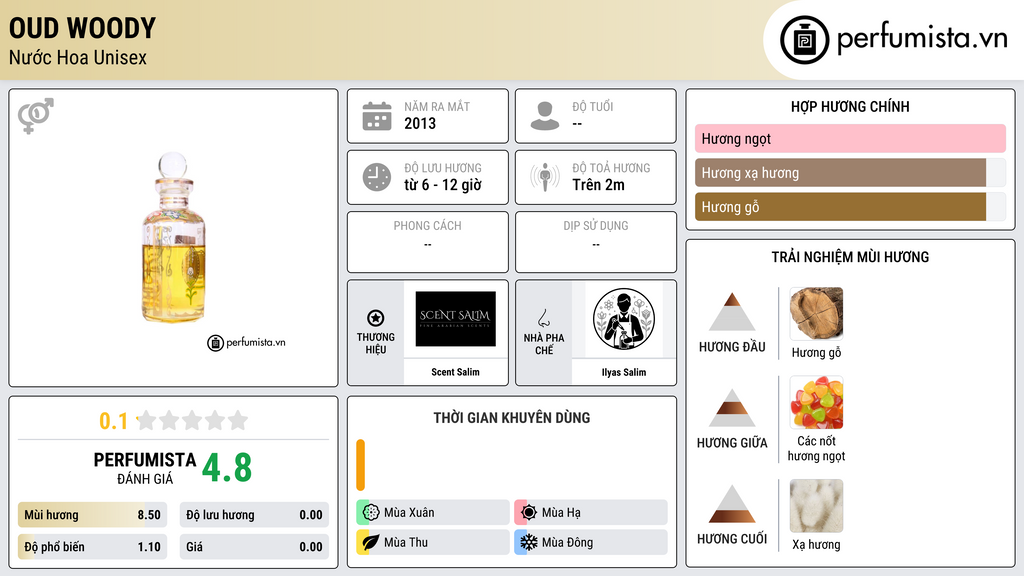Click the calendar icon for release year
The image size is (1024, 576).
pos(377,116)
